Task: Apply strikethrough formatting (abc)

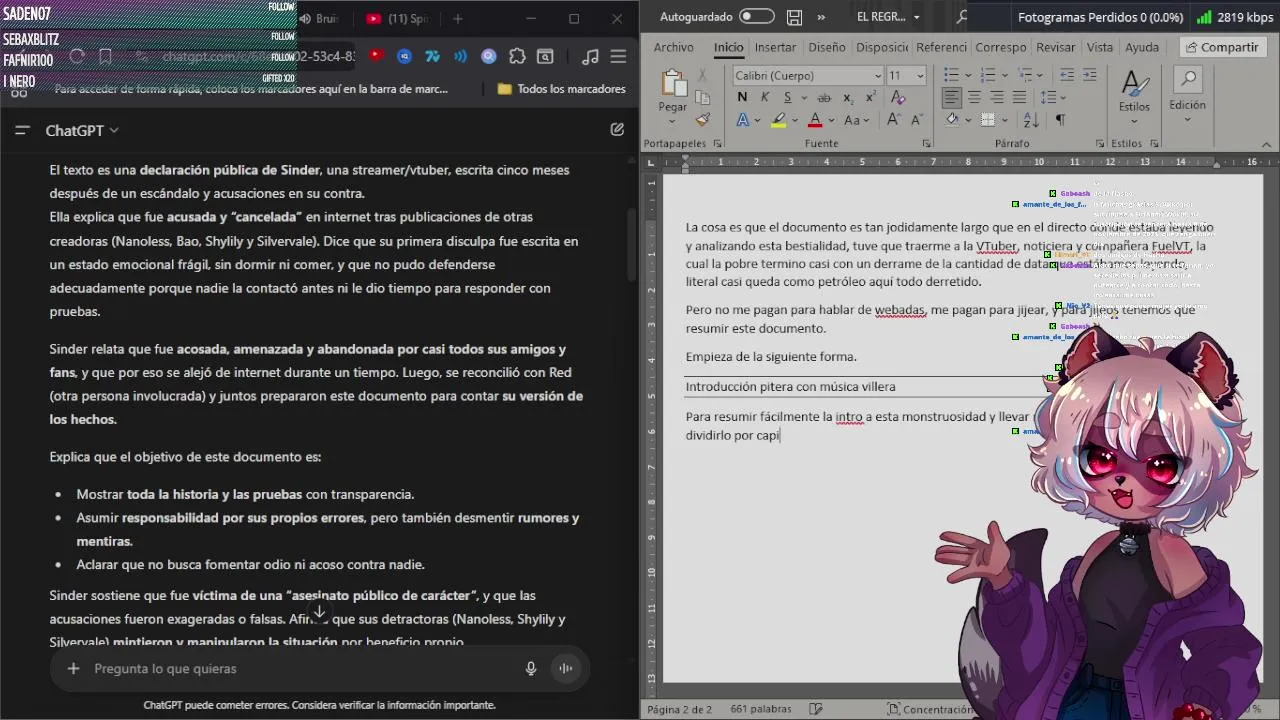Action: [x=824, y=97]
